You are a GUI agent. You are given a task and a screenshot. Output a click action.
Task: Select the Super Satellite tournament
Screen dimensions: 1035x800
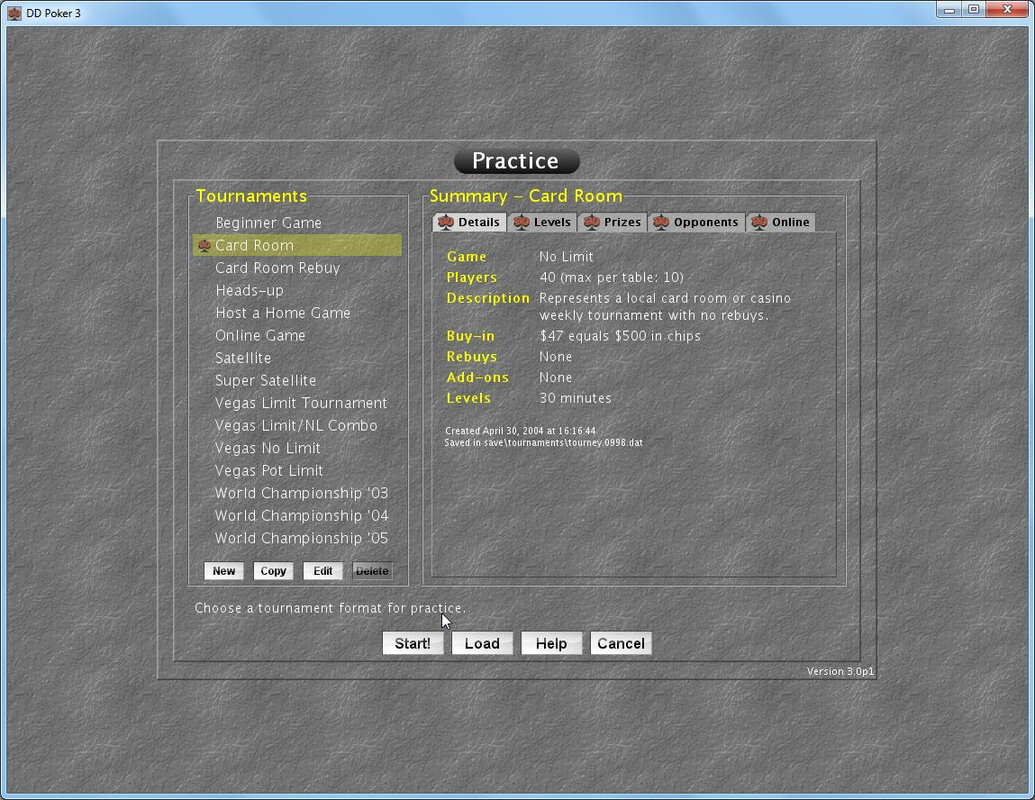(297, 380)
